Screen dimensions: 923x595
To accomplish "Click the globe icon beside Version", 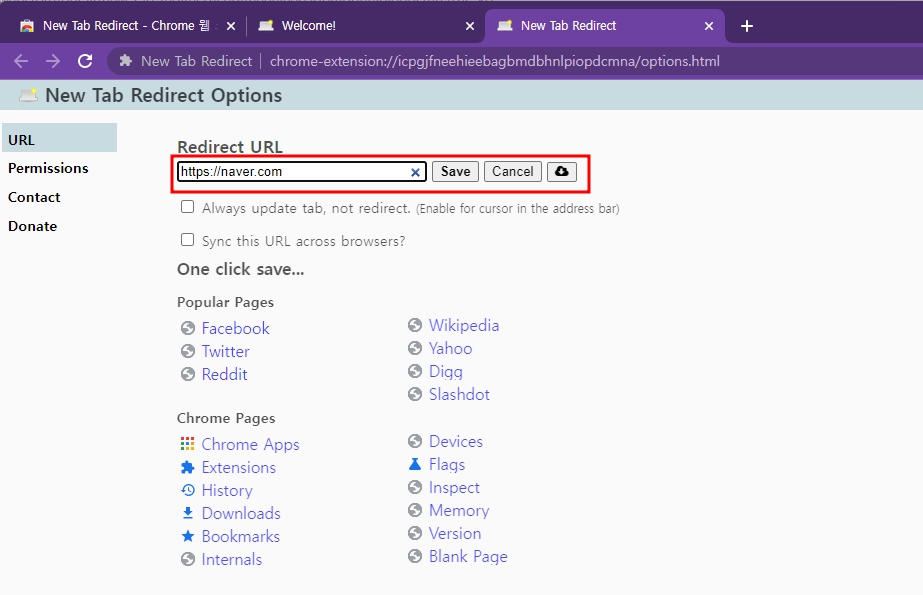I will [415, 533].
